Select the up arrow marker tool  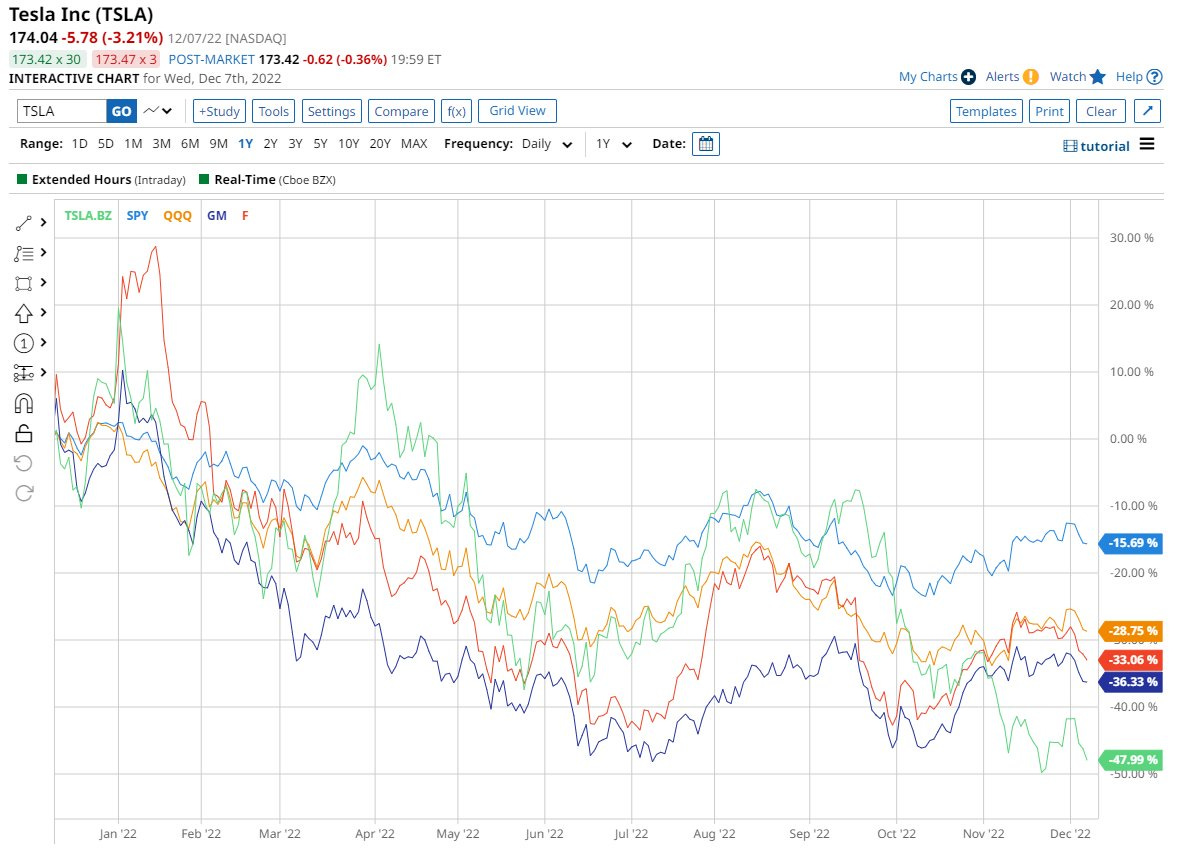(x=24, y=313)
